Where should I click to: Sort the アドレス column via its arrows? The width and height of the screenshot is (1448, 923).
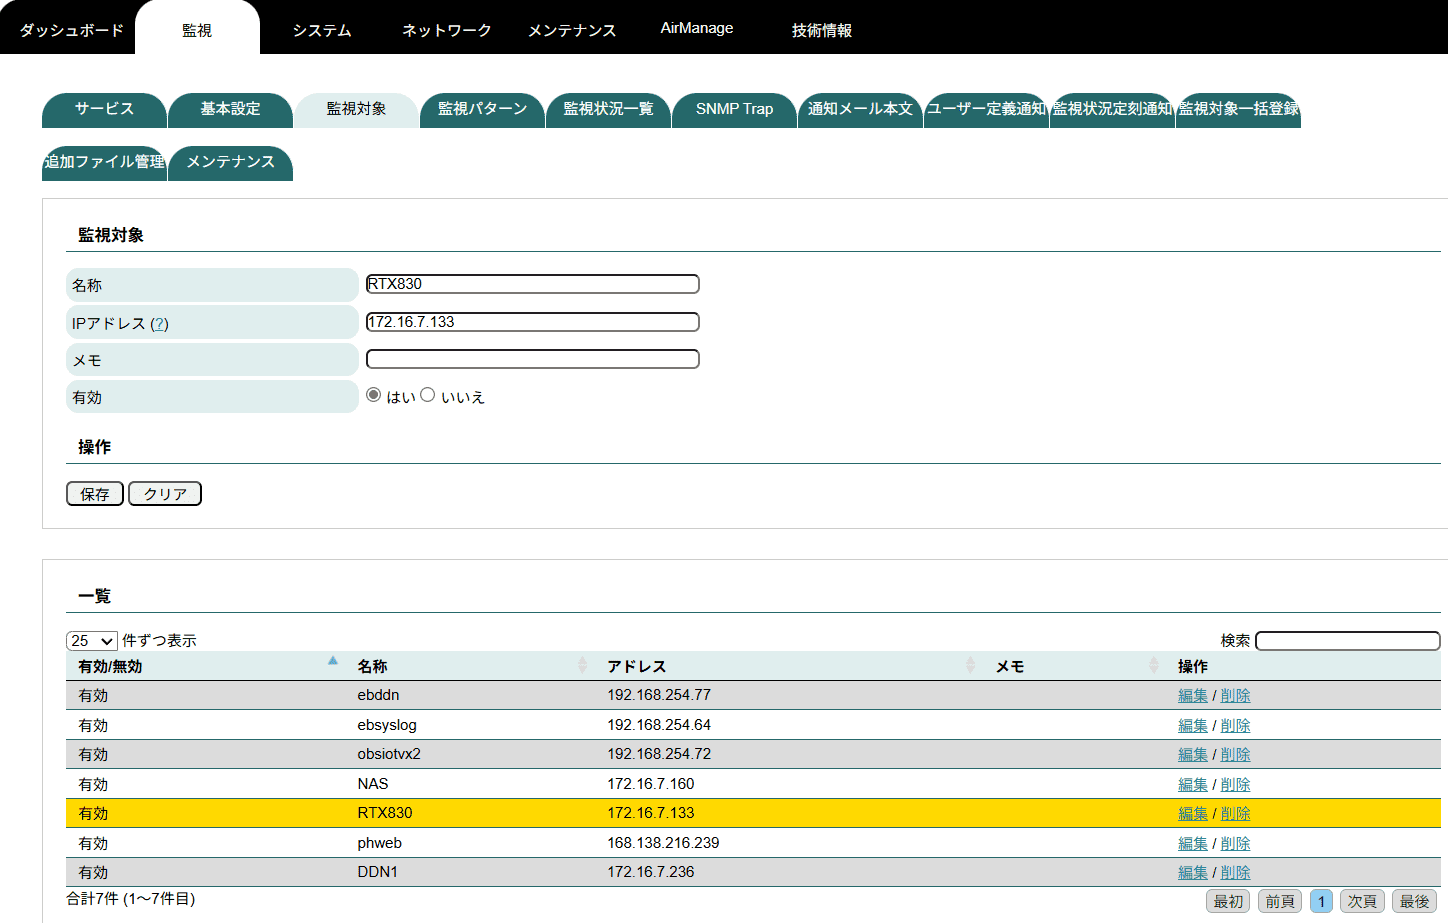click(x=970, y=666)
